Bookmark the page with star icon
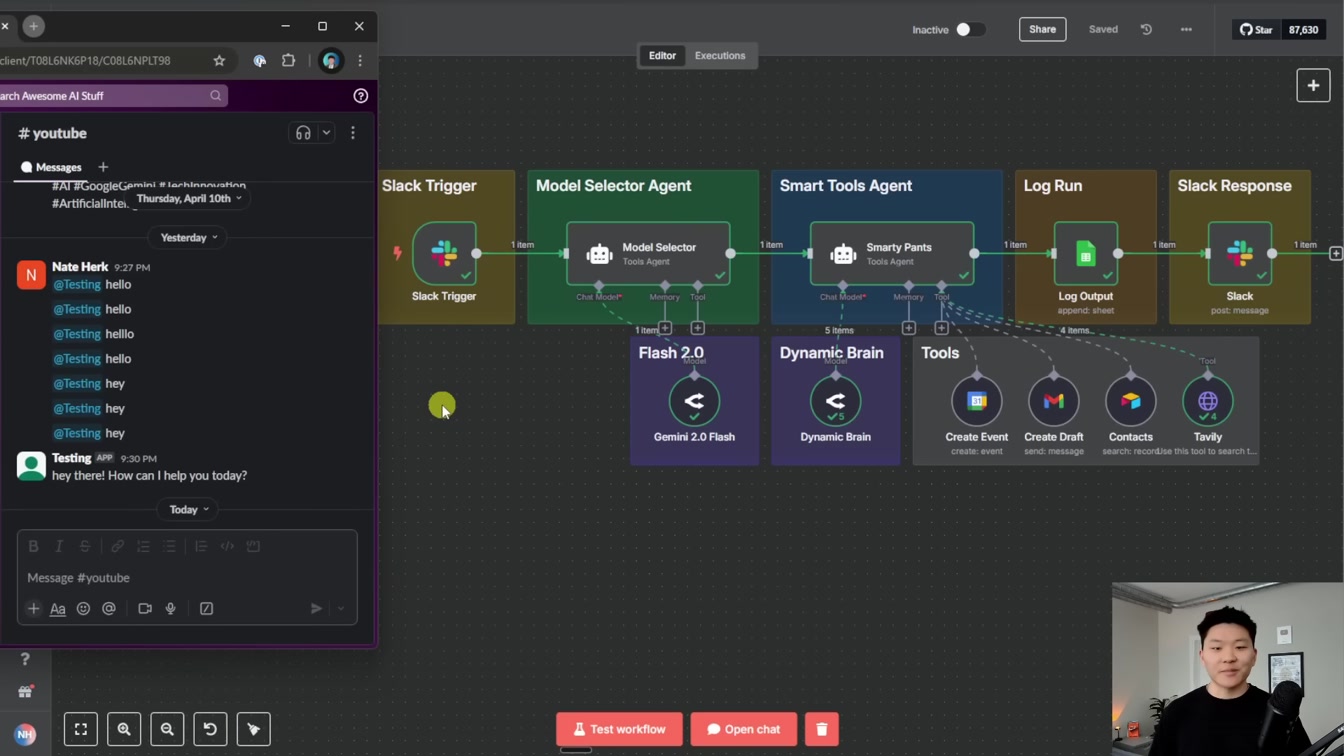This screenshot has height=756, width=1344. 219,61
